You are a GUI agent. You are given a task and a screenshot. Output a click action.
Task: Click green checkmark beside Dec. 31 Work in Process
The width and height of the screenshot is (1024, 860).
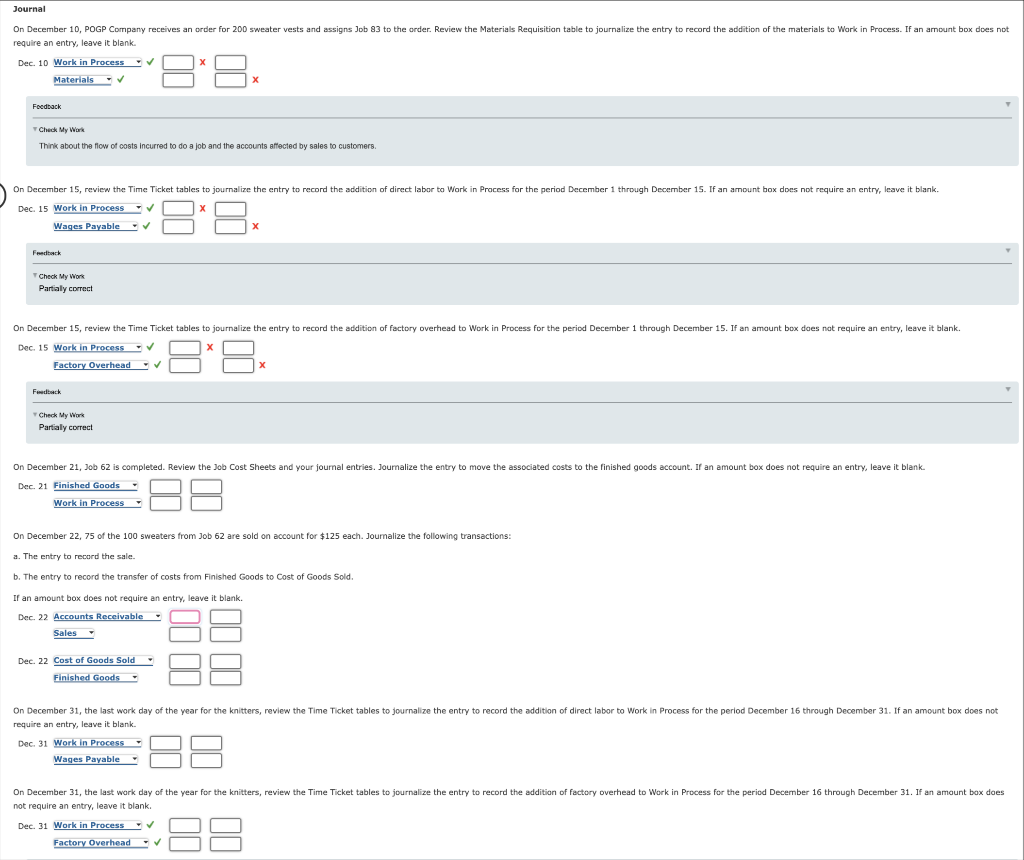click(x=149, y=825)
